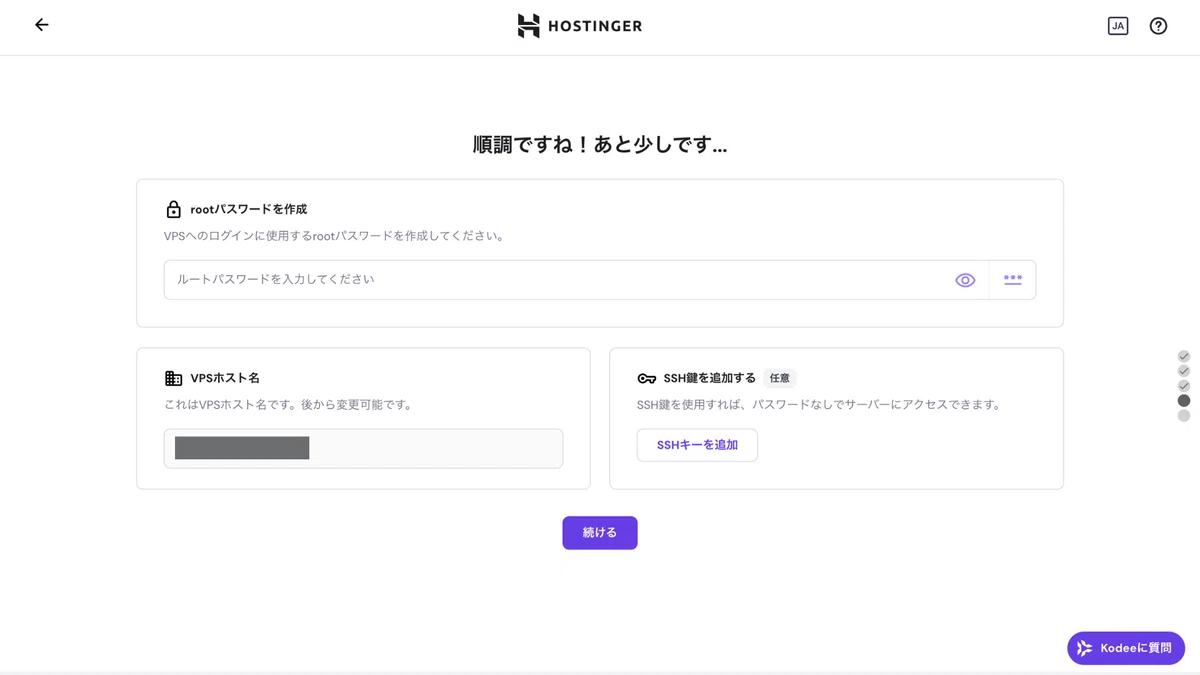Open the Kodeeに質問 chat button
Image resolution: width=1200 pixels, height=675 pixels.
[x=1126, y=648]
